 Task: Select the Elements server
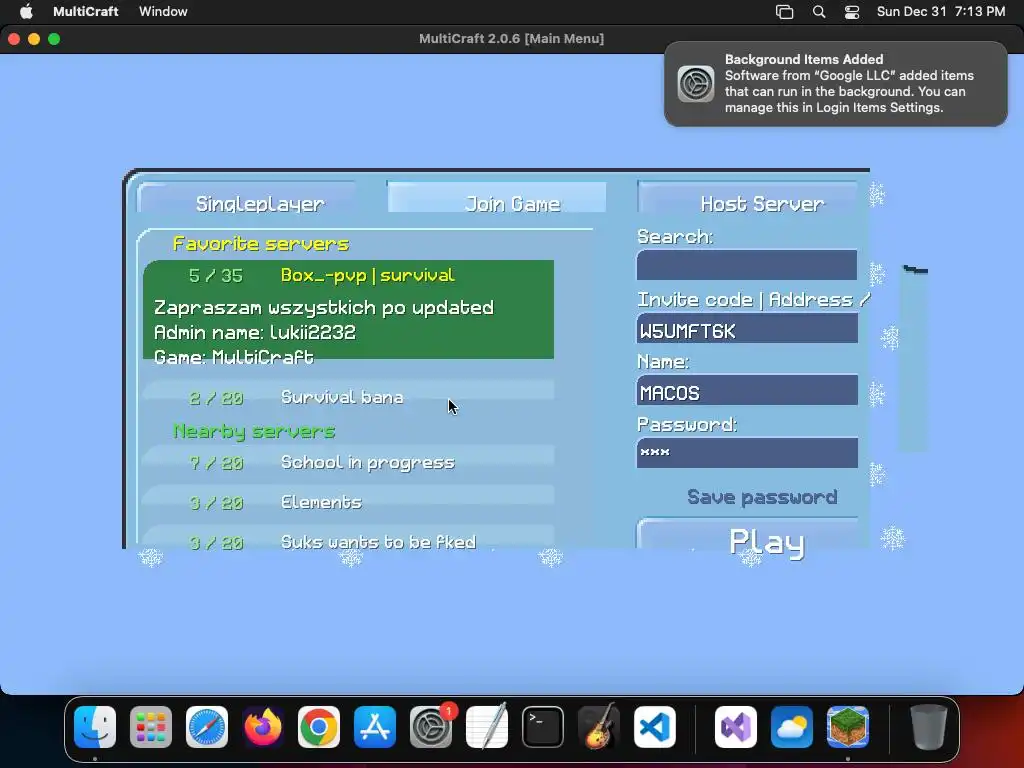tap(348, 502)
